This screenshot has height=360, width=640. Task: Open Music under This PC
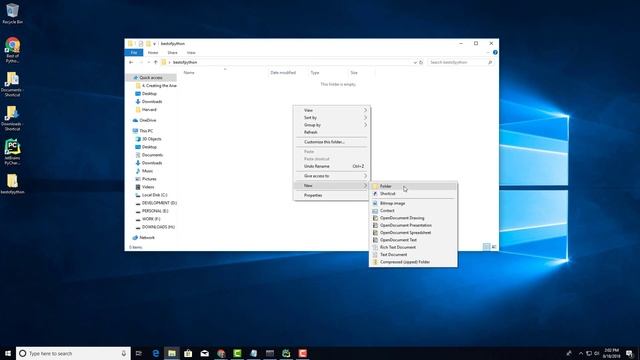(x=147, y=171)
